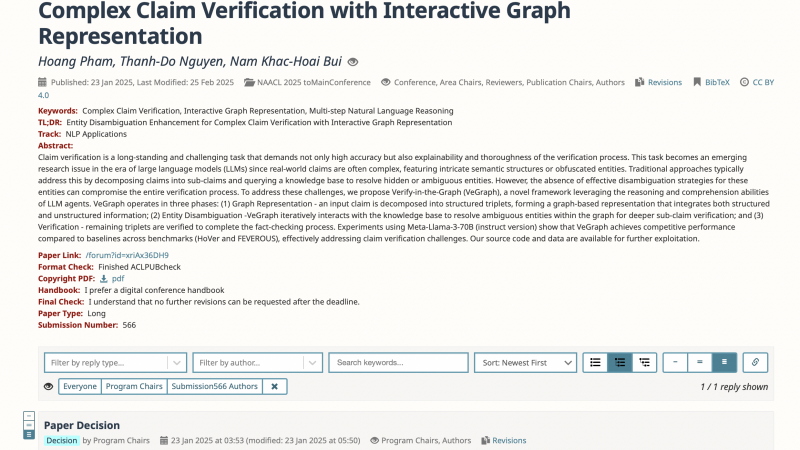Viewport: 800px width, 450px height.
Task: Set replies to partially expanded view
Action: click(699, 363)
